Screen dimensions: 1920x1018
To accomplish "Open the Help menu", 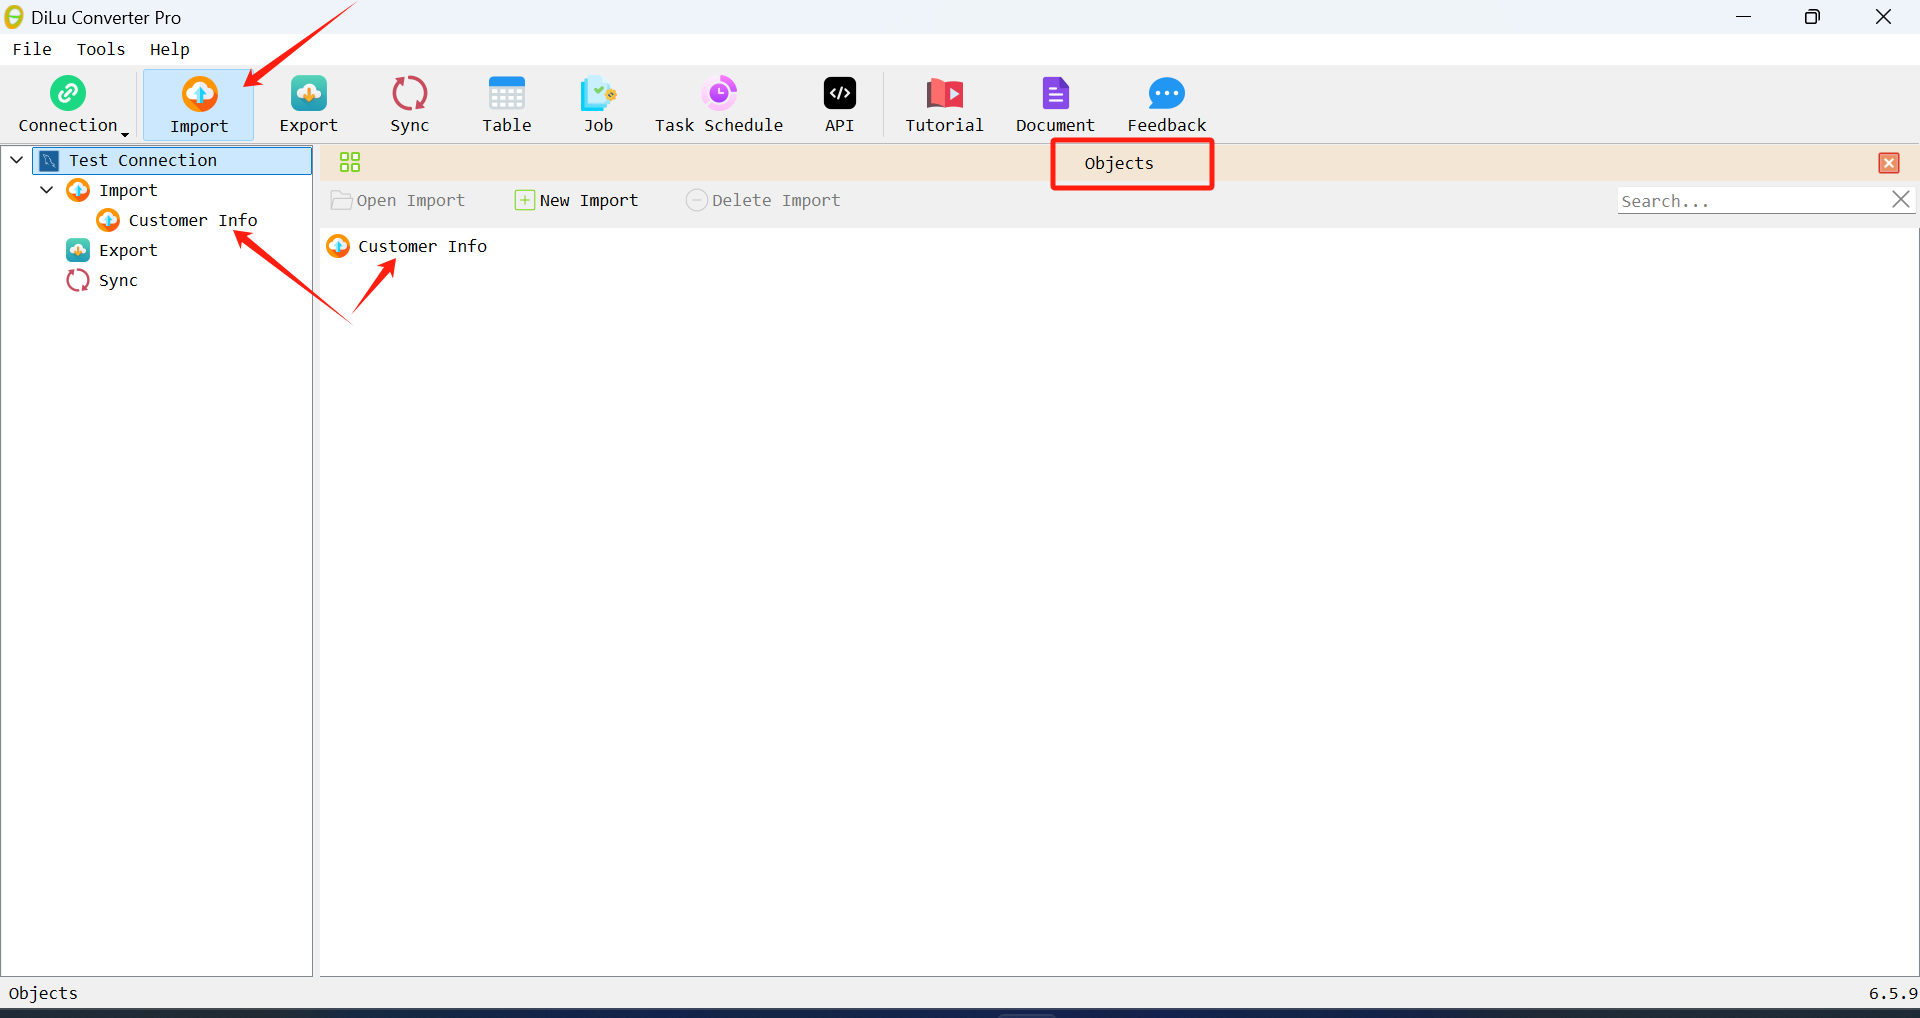I will (170, 49).
